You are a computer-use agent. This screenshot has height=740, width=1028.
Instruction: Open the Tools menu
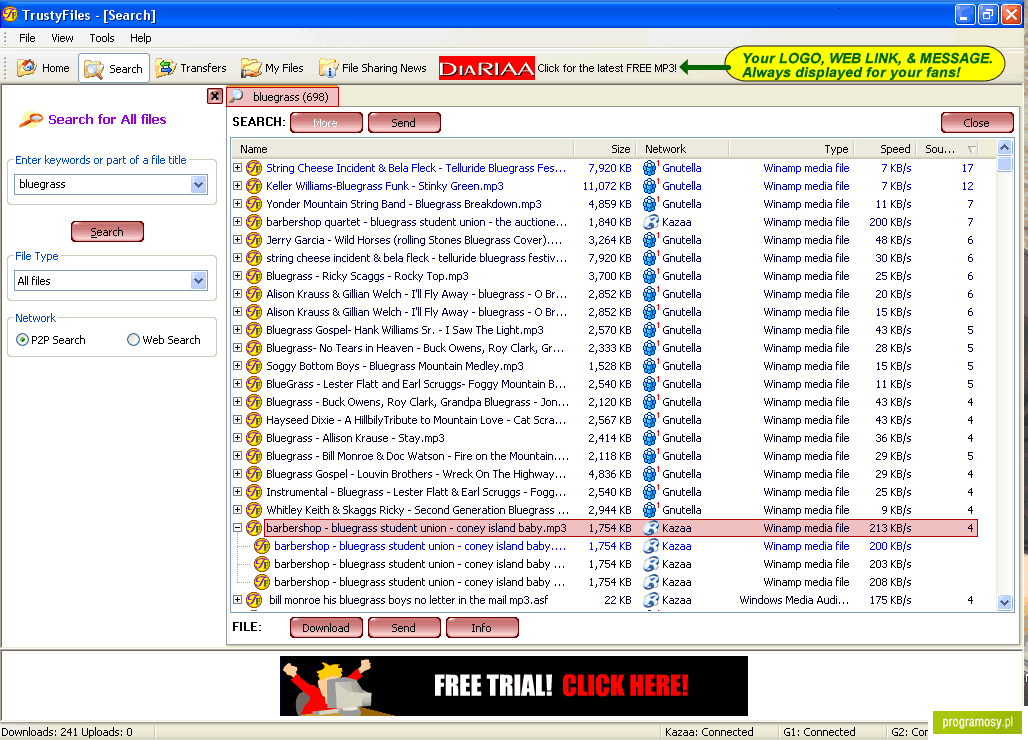[102, 38]
